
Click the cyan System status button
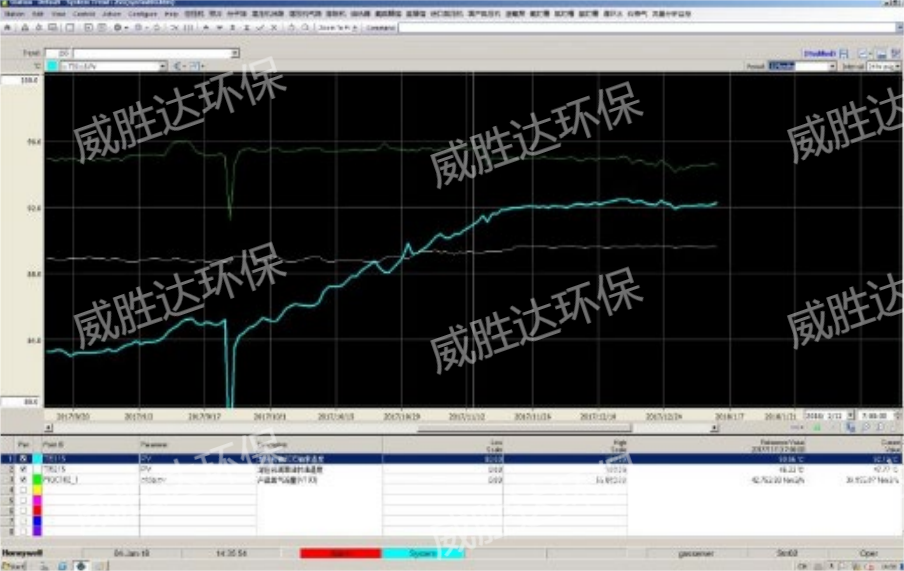[420, 552]
